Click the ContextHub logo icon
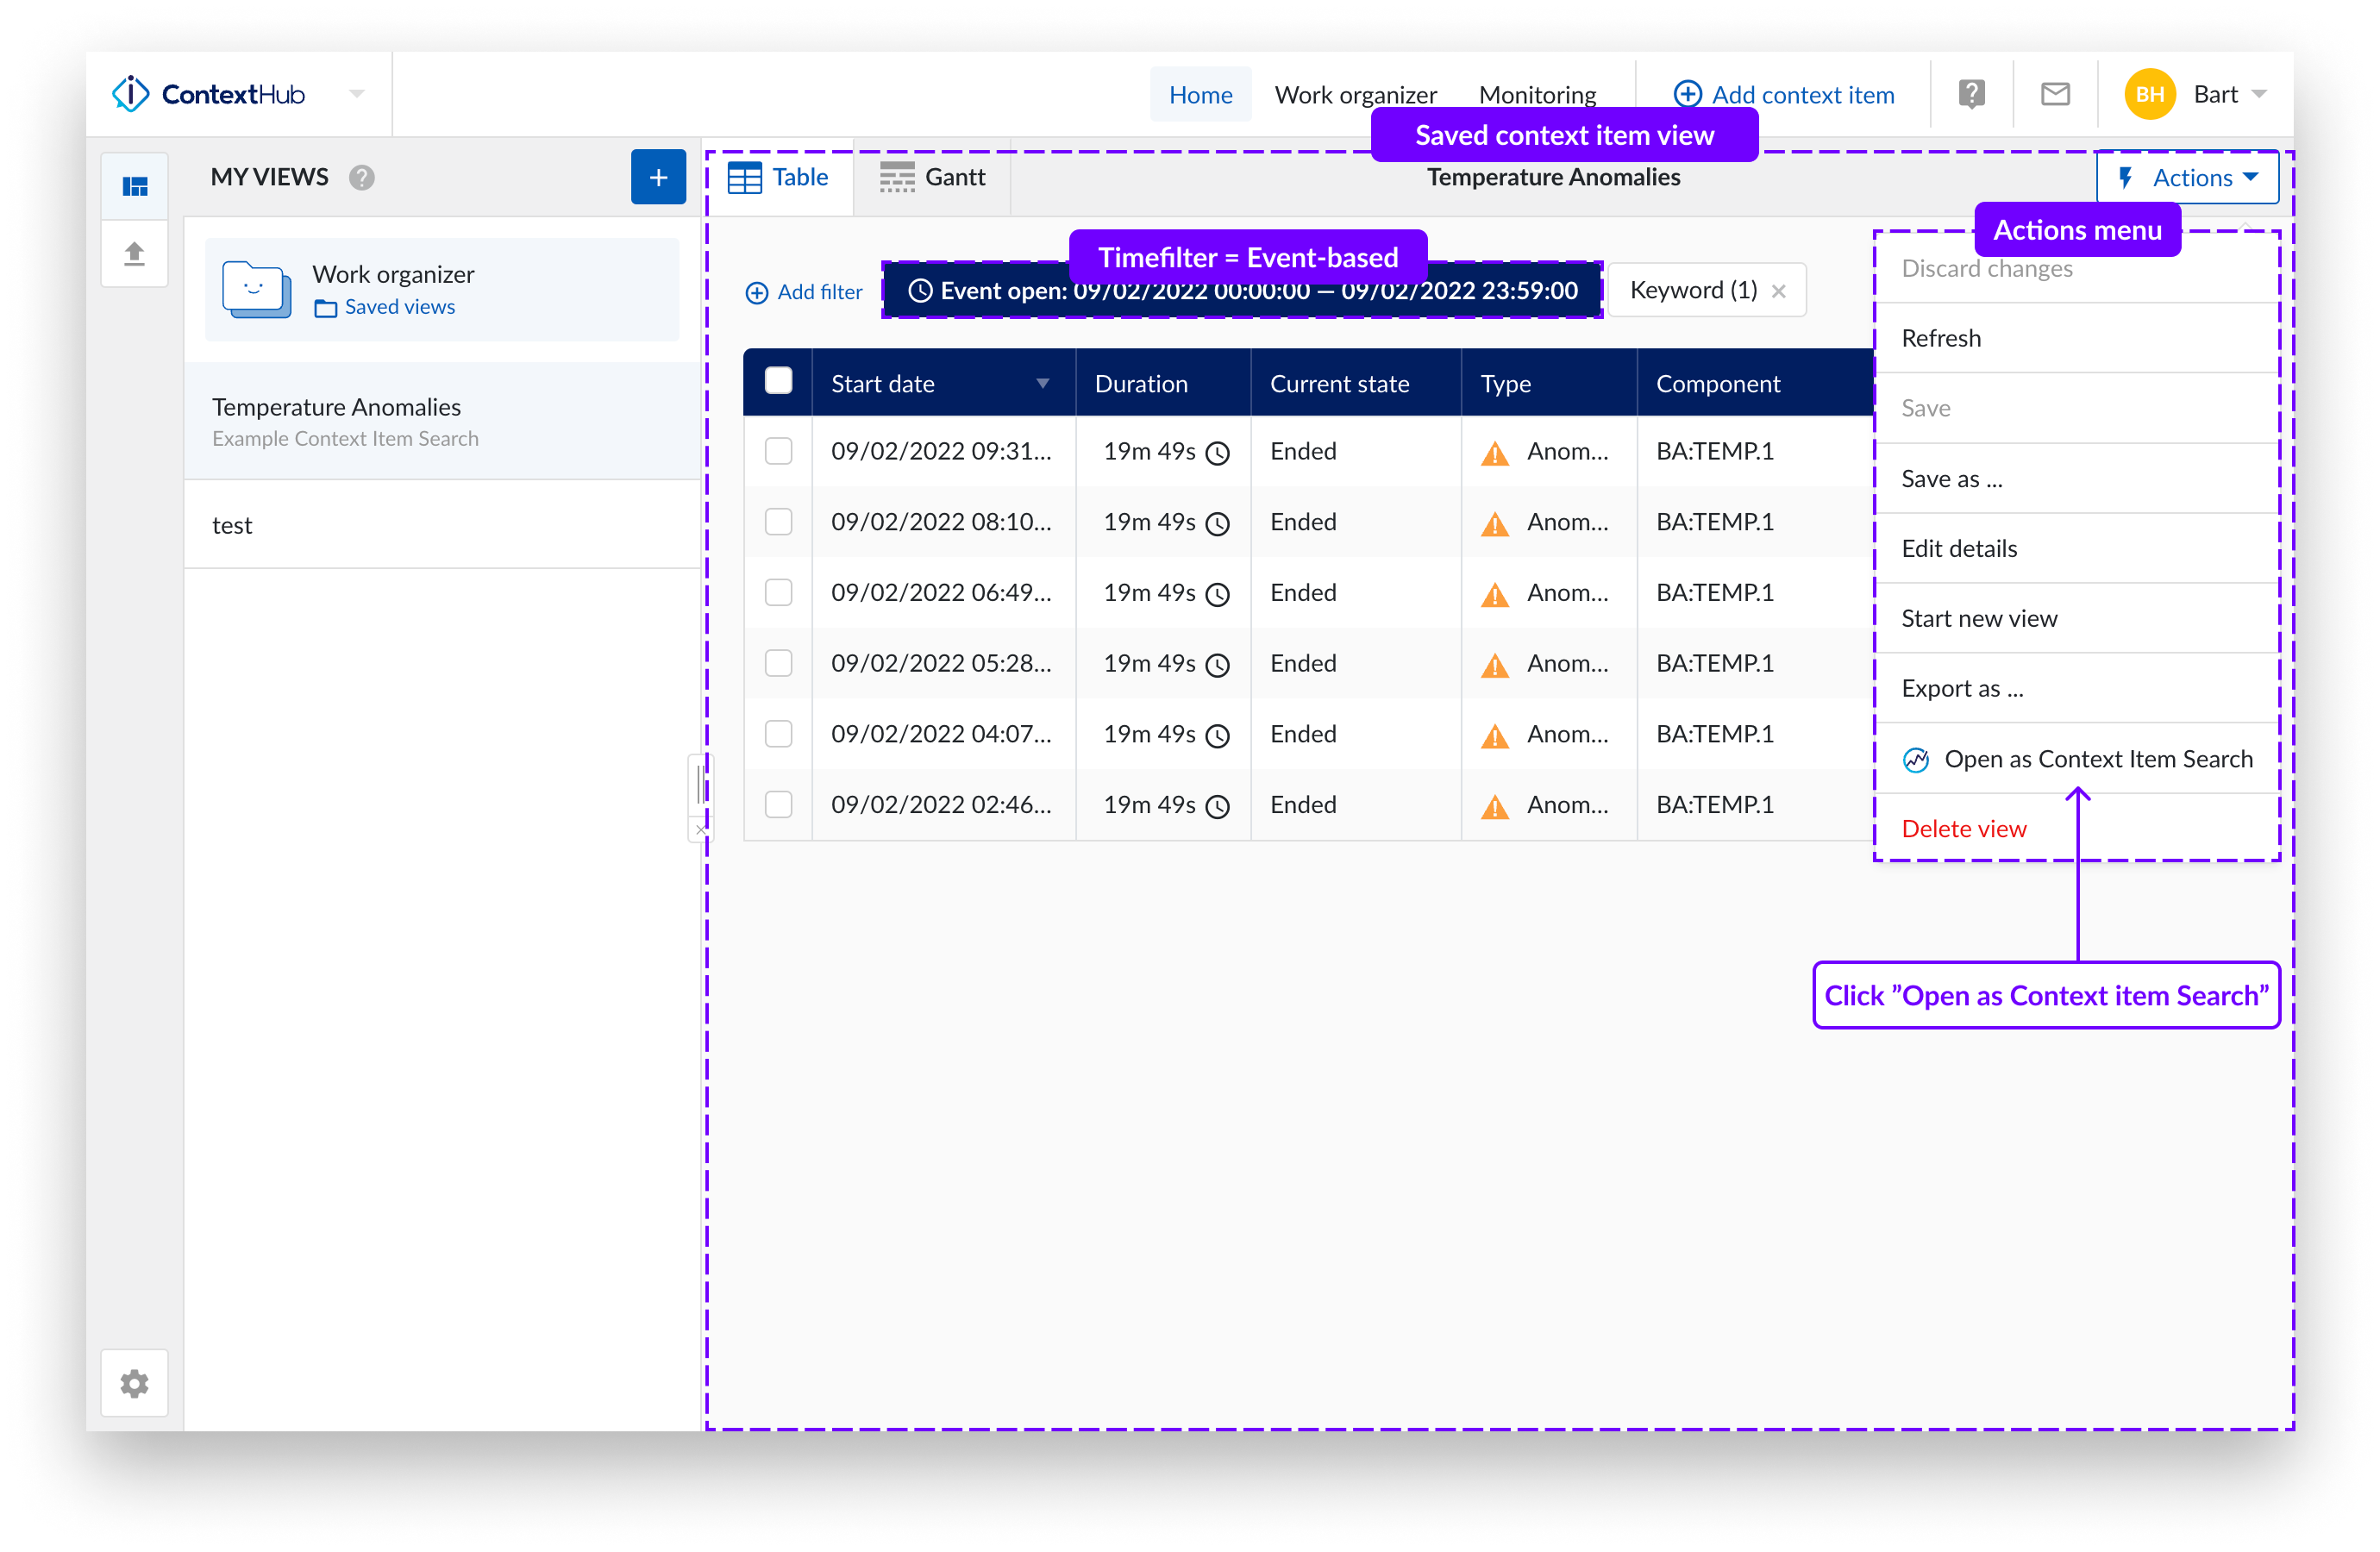Image resolution: width=2380 pixels, height=1552 pixels. [x=131, y=94]
